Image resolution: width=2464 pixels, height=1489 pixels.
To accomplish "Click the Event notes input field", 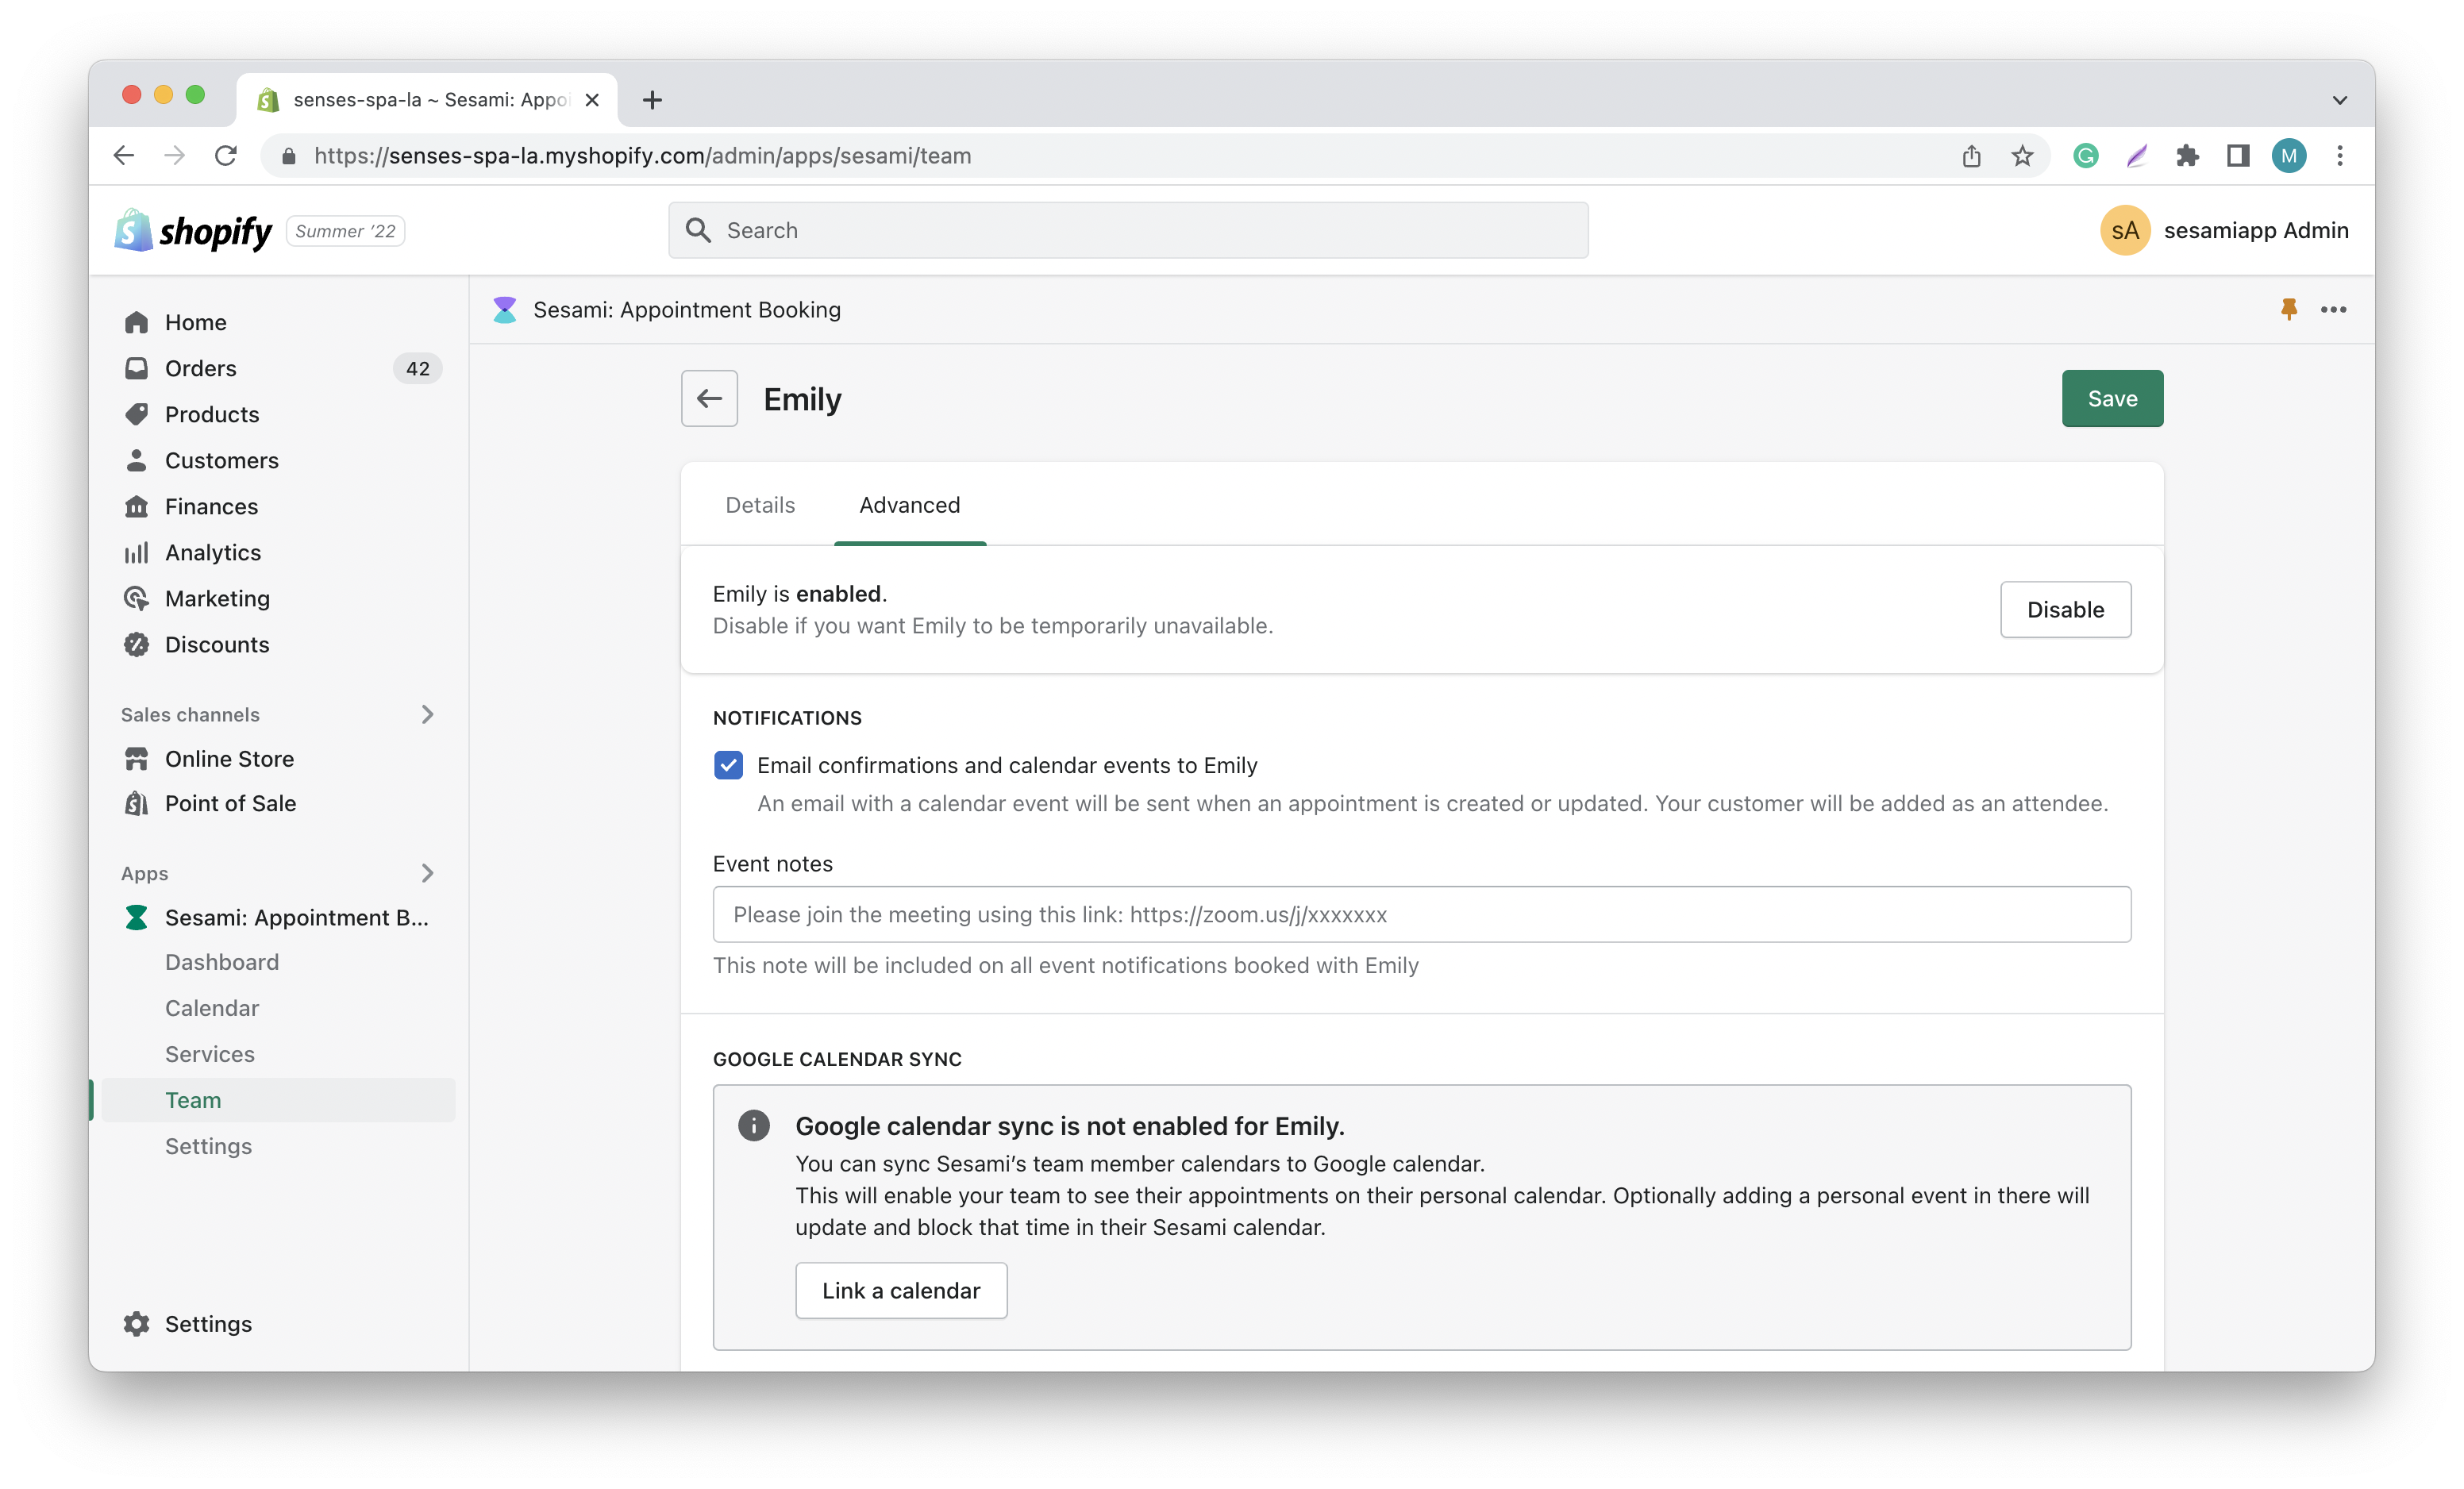I will pyautogui.click(x=1422, y=914).
